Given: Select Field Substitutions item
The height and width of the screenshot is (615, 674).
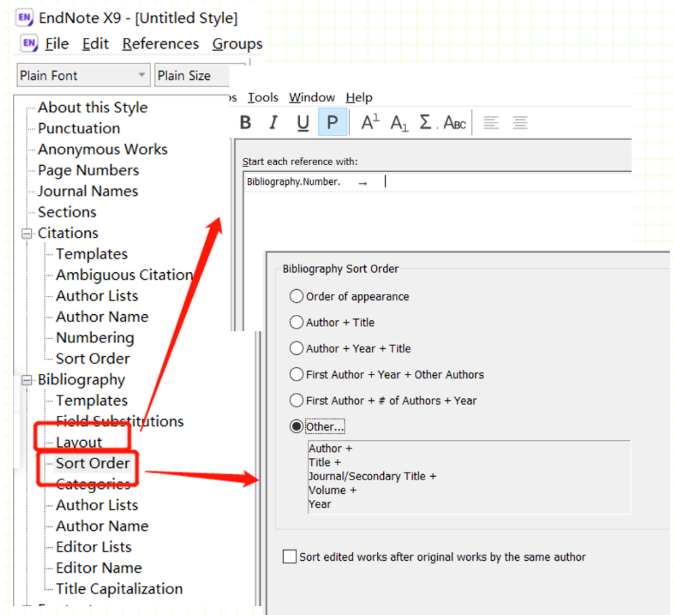Looking at the screenshot, I should click(x=119, y=422).
